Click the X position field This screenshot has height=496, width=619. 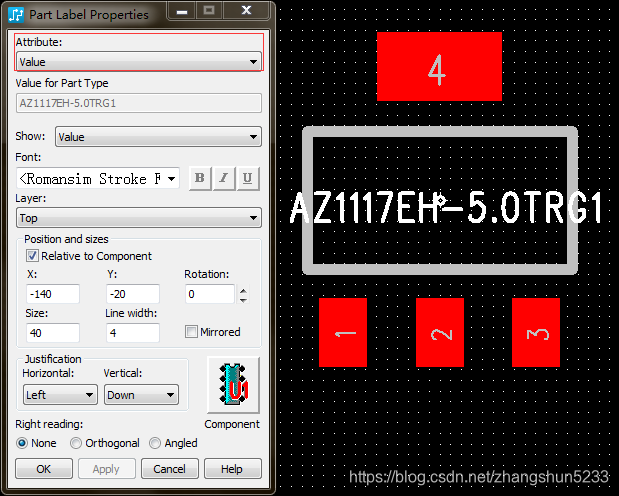pyautogui.click(x=53, y=294)
